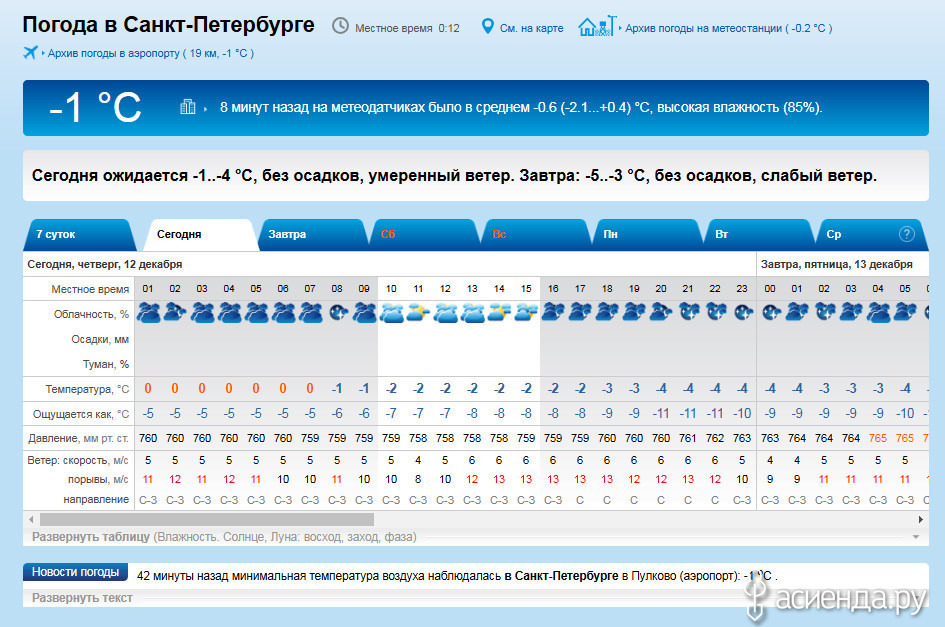Click the cloudiness icon for 04 tomorrow
945x627 pixels.
(x=878, y=313)
